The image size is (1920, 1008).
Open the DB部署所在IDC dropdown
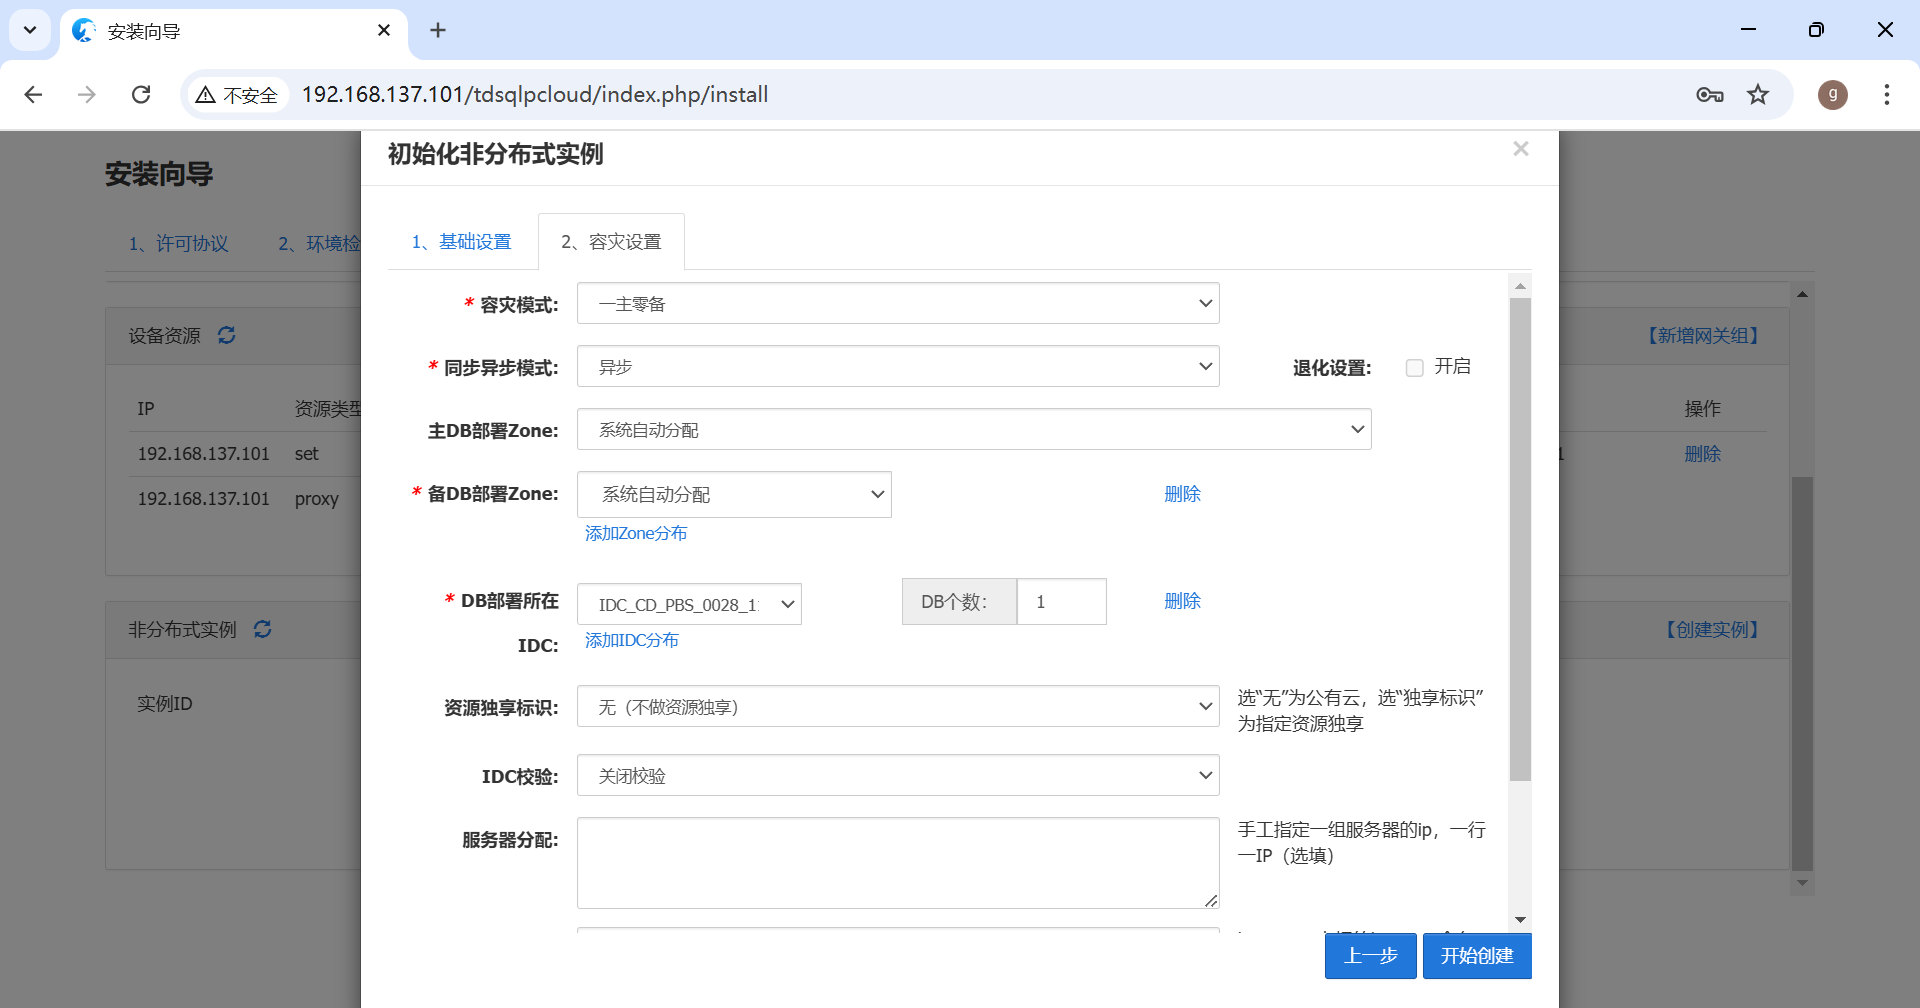(689, 604)
